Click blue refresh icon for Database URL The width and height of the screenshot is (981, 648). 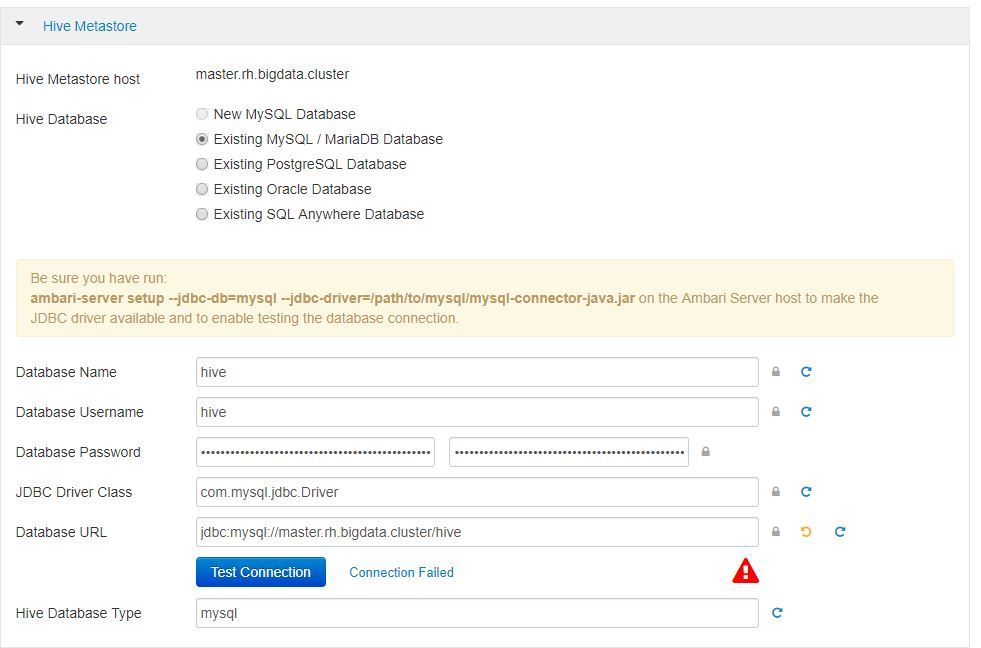[840, 532]
